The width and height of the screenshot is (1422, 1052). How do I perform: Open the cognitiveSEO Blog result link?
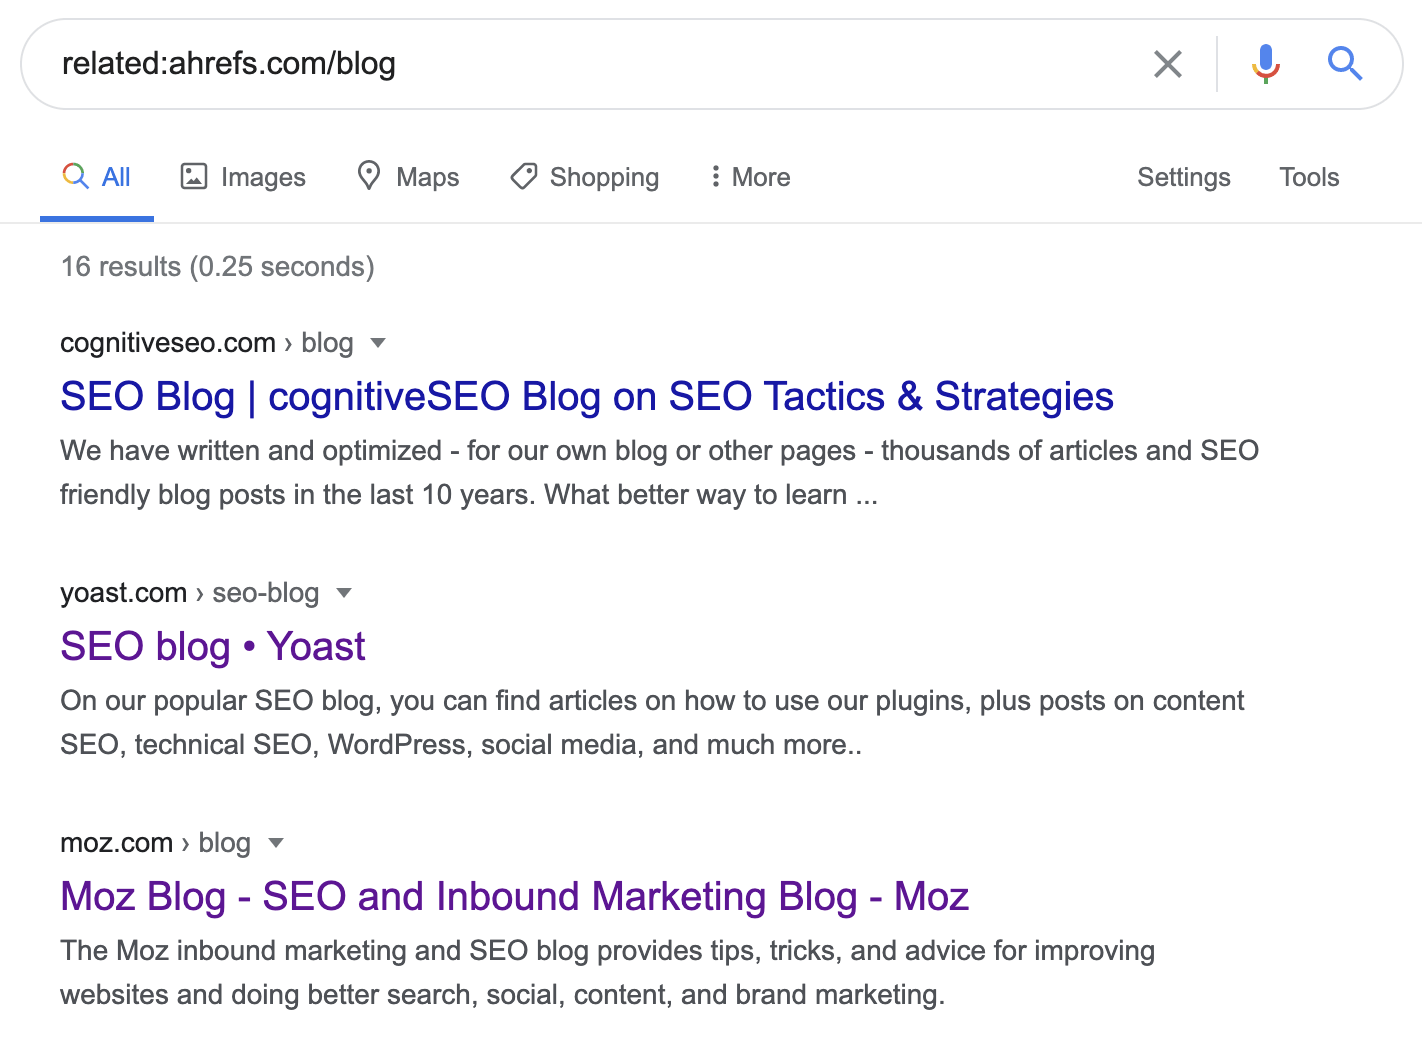[x=586, y=397]
